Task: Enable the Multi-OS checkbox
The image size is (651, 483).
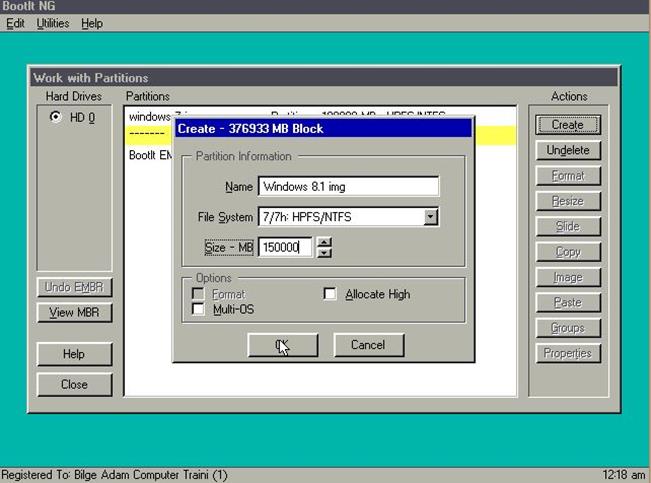Action: [x=198, y=309]
